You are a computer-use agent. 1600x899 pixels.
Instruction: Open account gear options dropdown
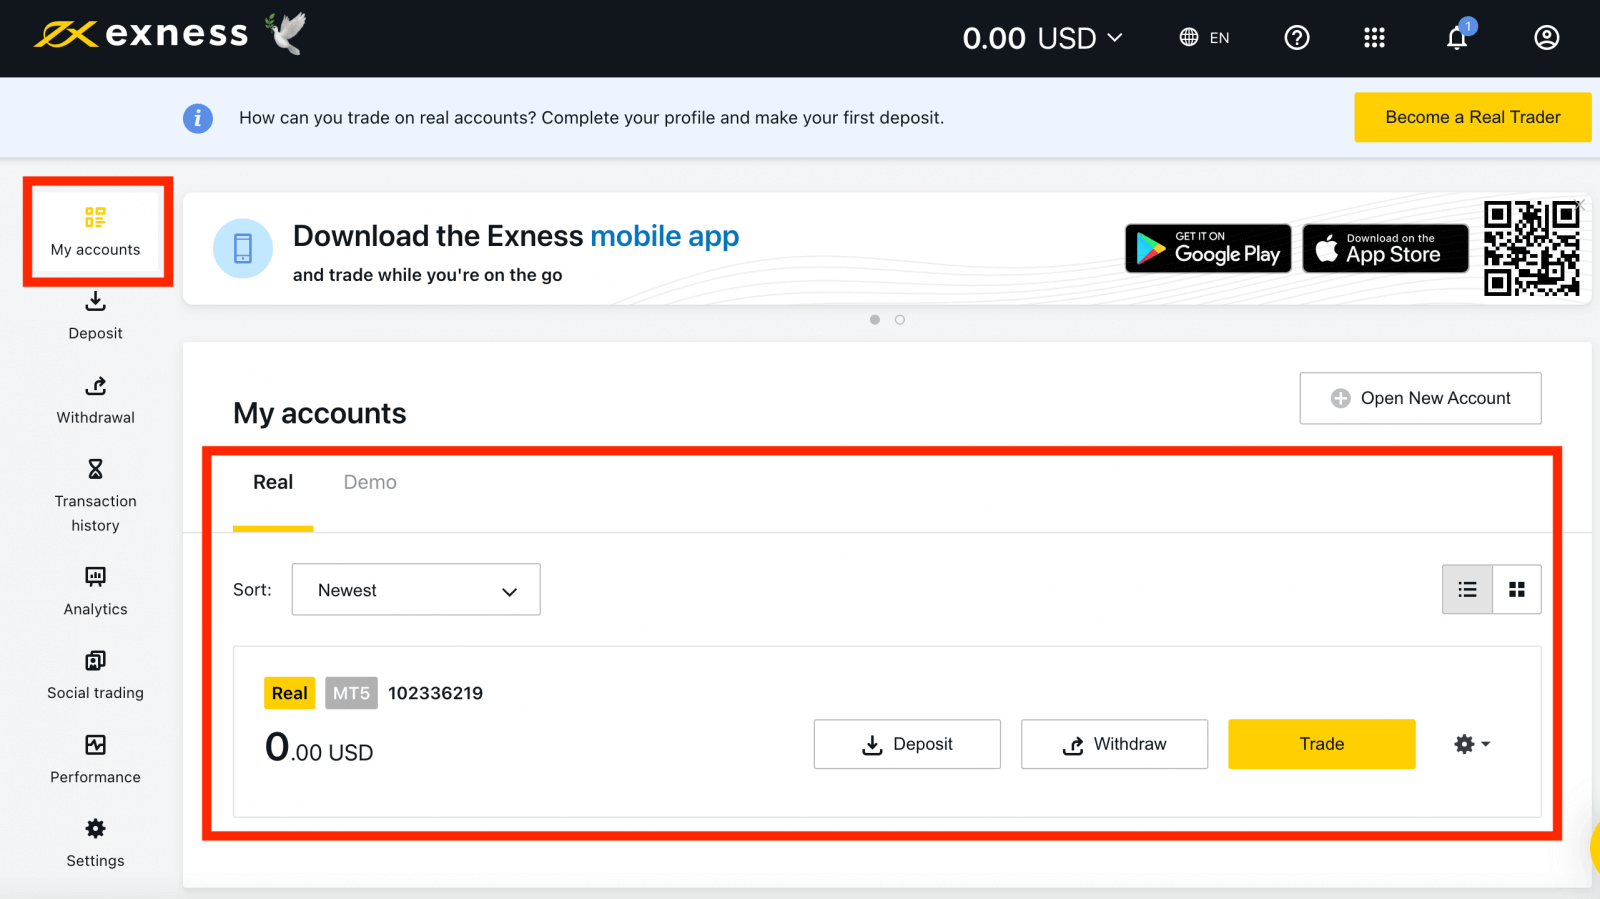point(1471,744)
